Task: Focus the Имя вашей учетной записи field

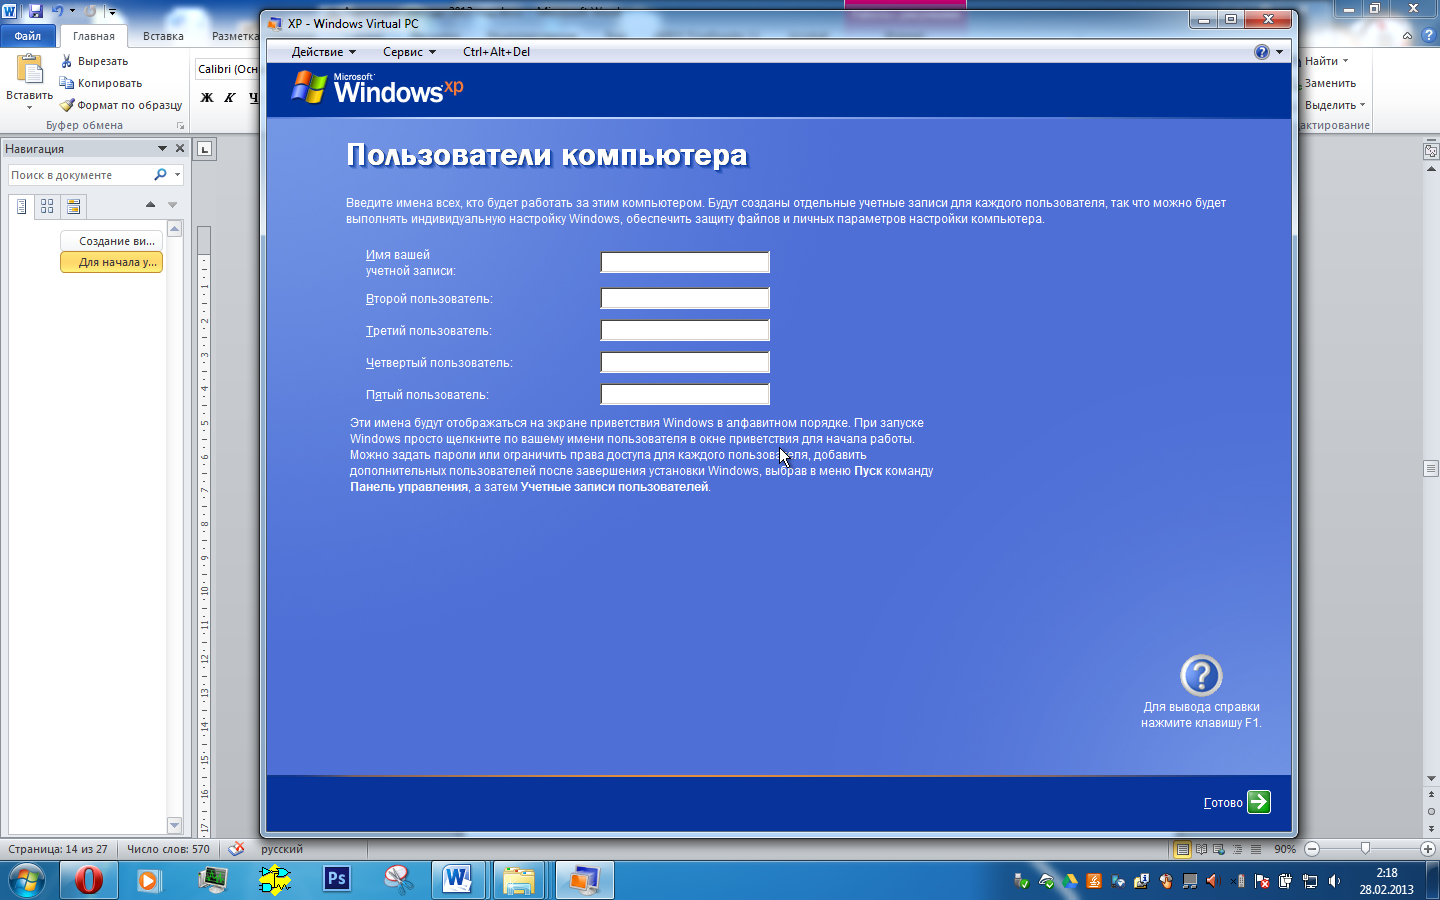Action: (x=685, y=262)
